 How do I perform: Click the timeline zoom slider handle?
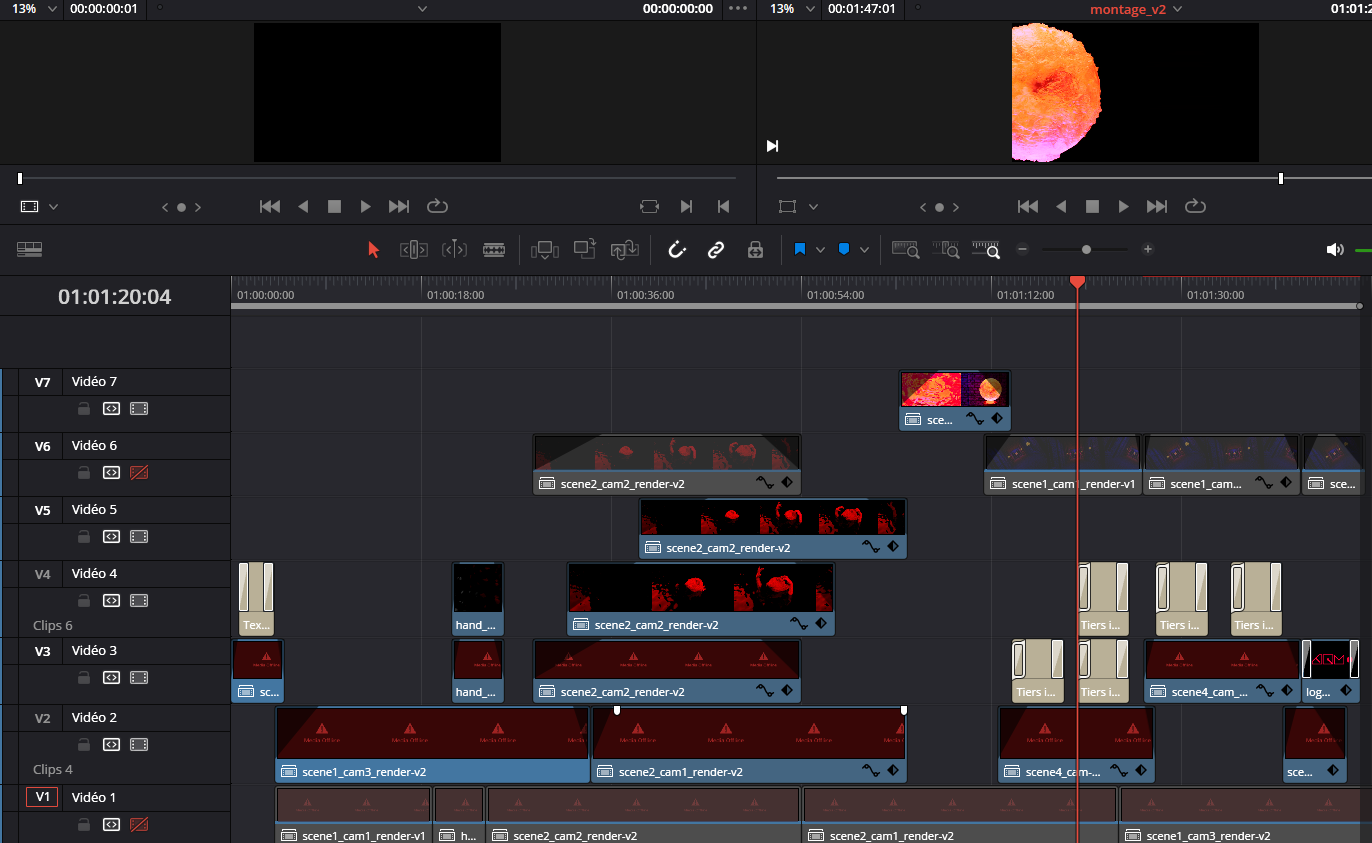(1086, 250)
